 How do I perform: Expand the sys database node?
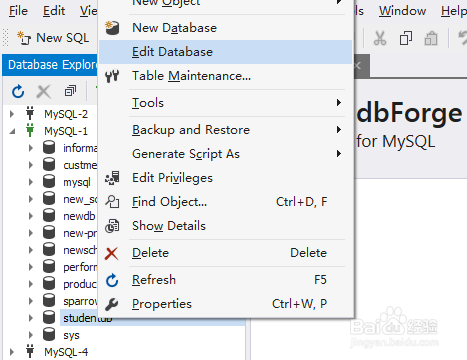[x=31, y=335]
